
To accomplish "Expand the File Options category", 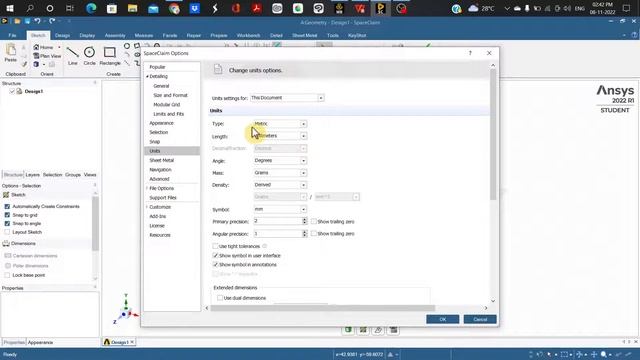I will pyautogui.click(x=147, y=188).
